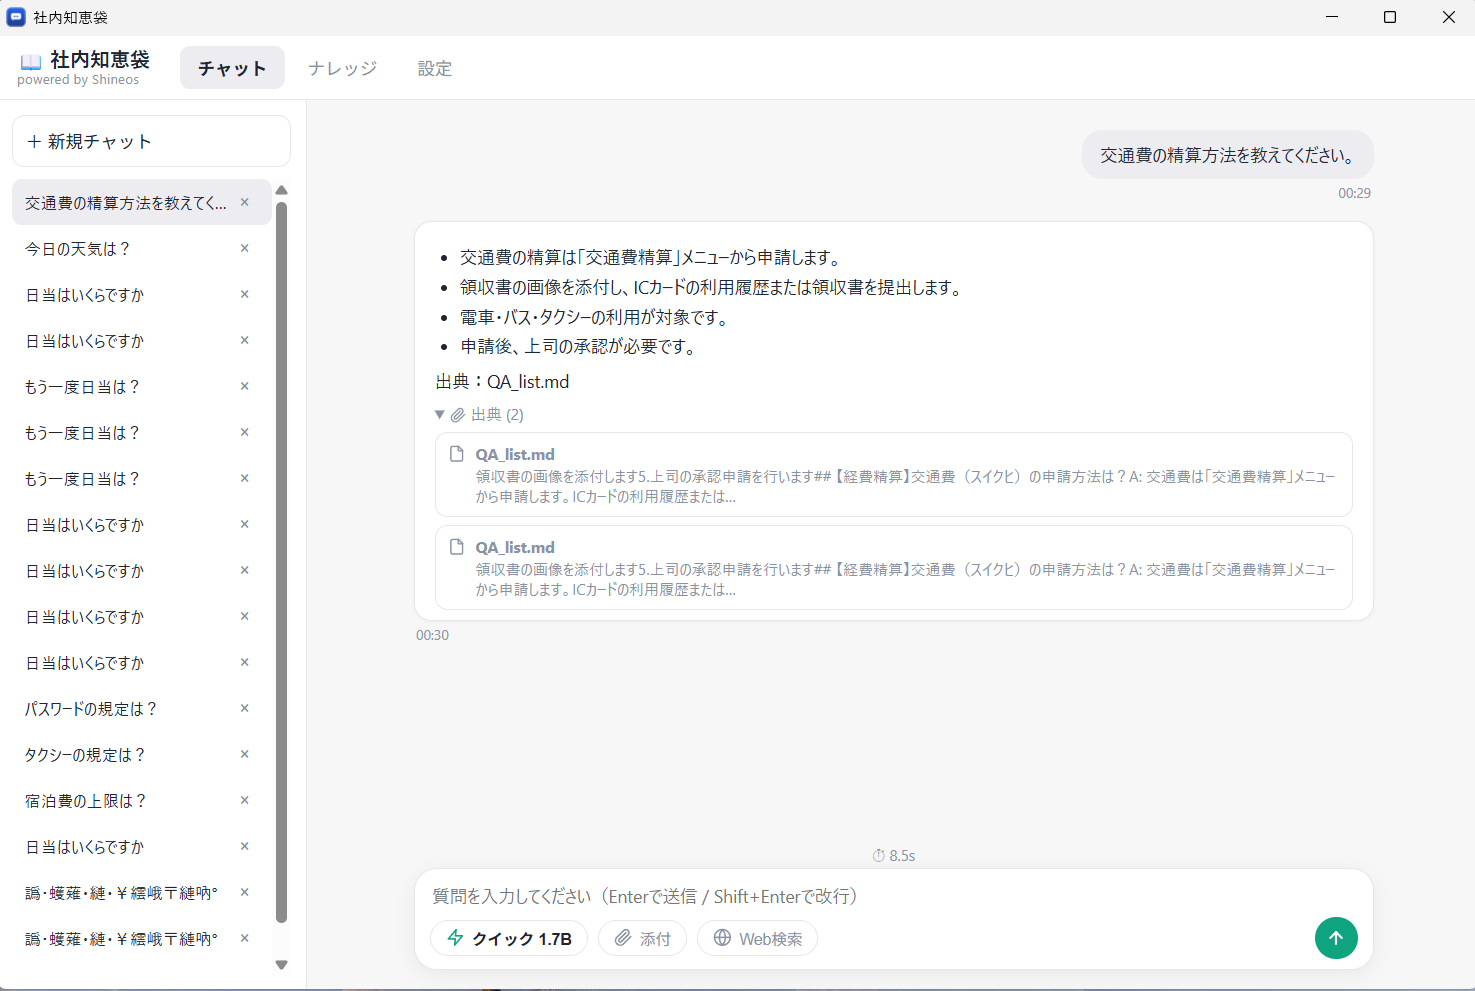Screen dimensions: 1475x991
Task: Go to the 設定 tab
Action: tap(435, 68)
